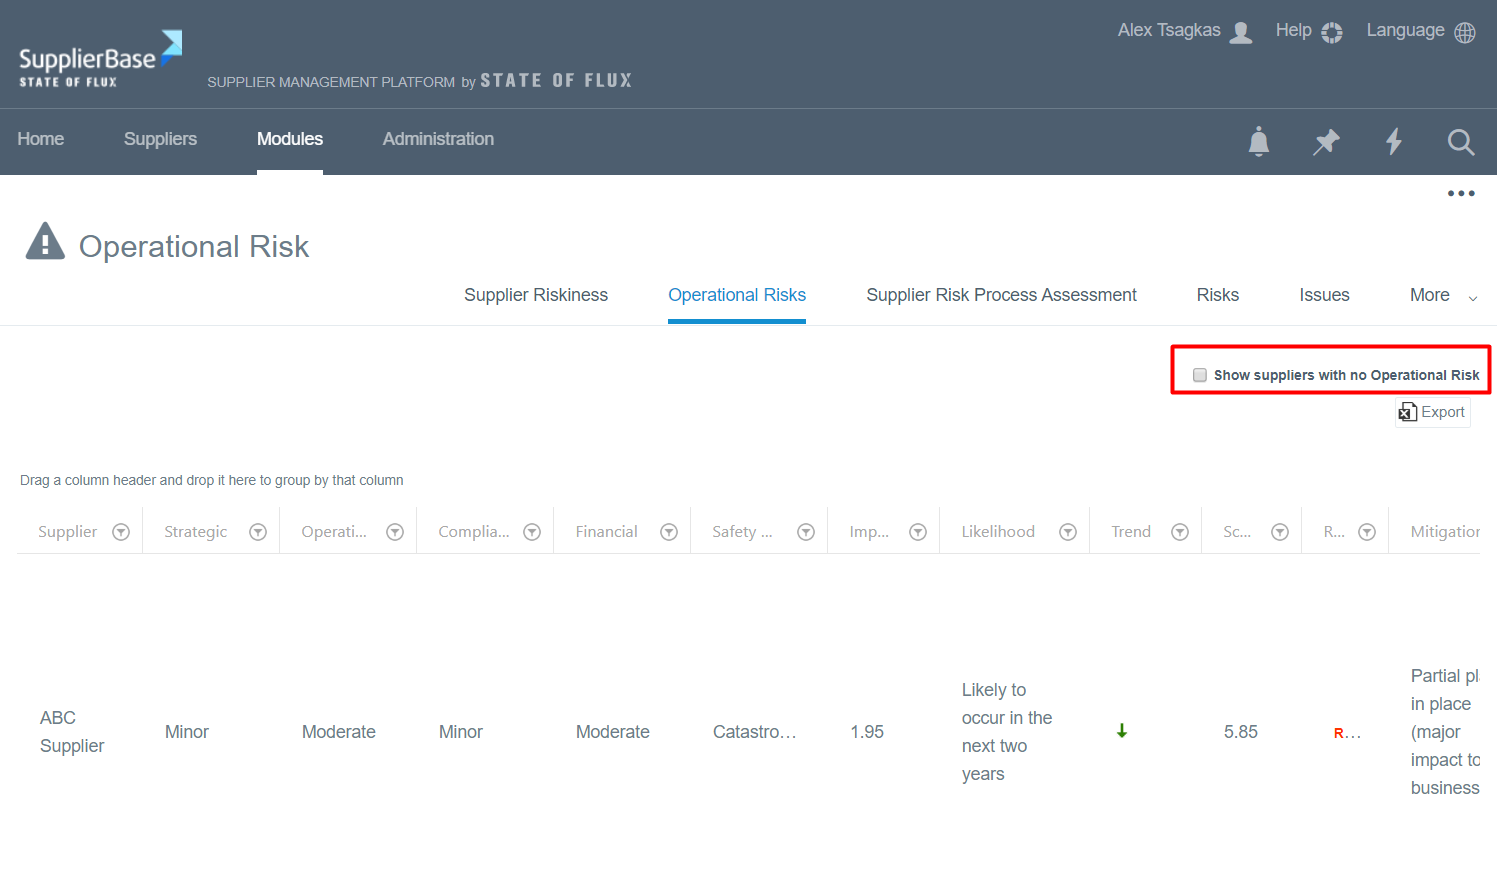The height and width of the screenshot is (872, 1497).
Task: Open the lightning bolt quick actions icon
Action: point(1393,142)
